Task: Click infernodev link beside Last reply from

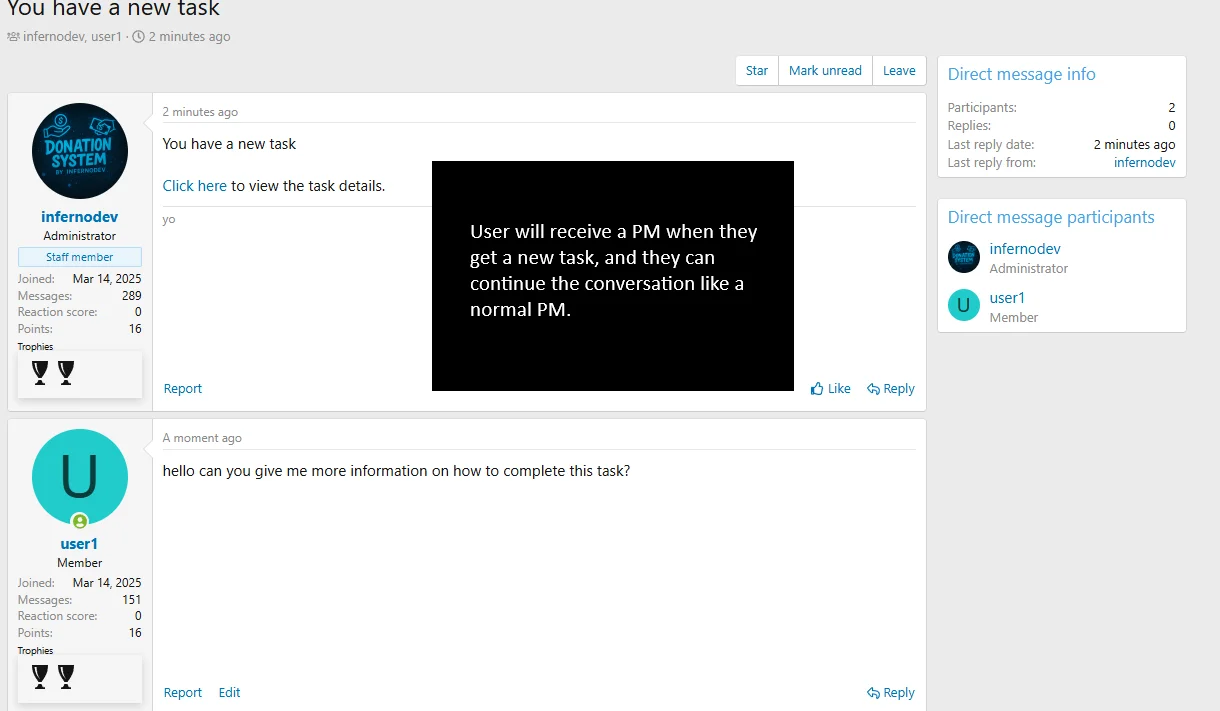Action: pos(1144,163)
